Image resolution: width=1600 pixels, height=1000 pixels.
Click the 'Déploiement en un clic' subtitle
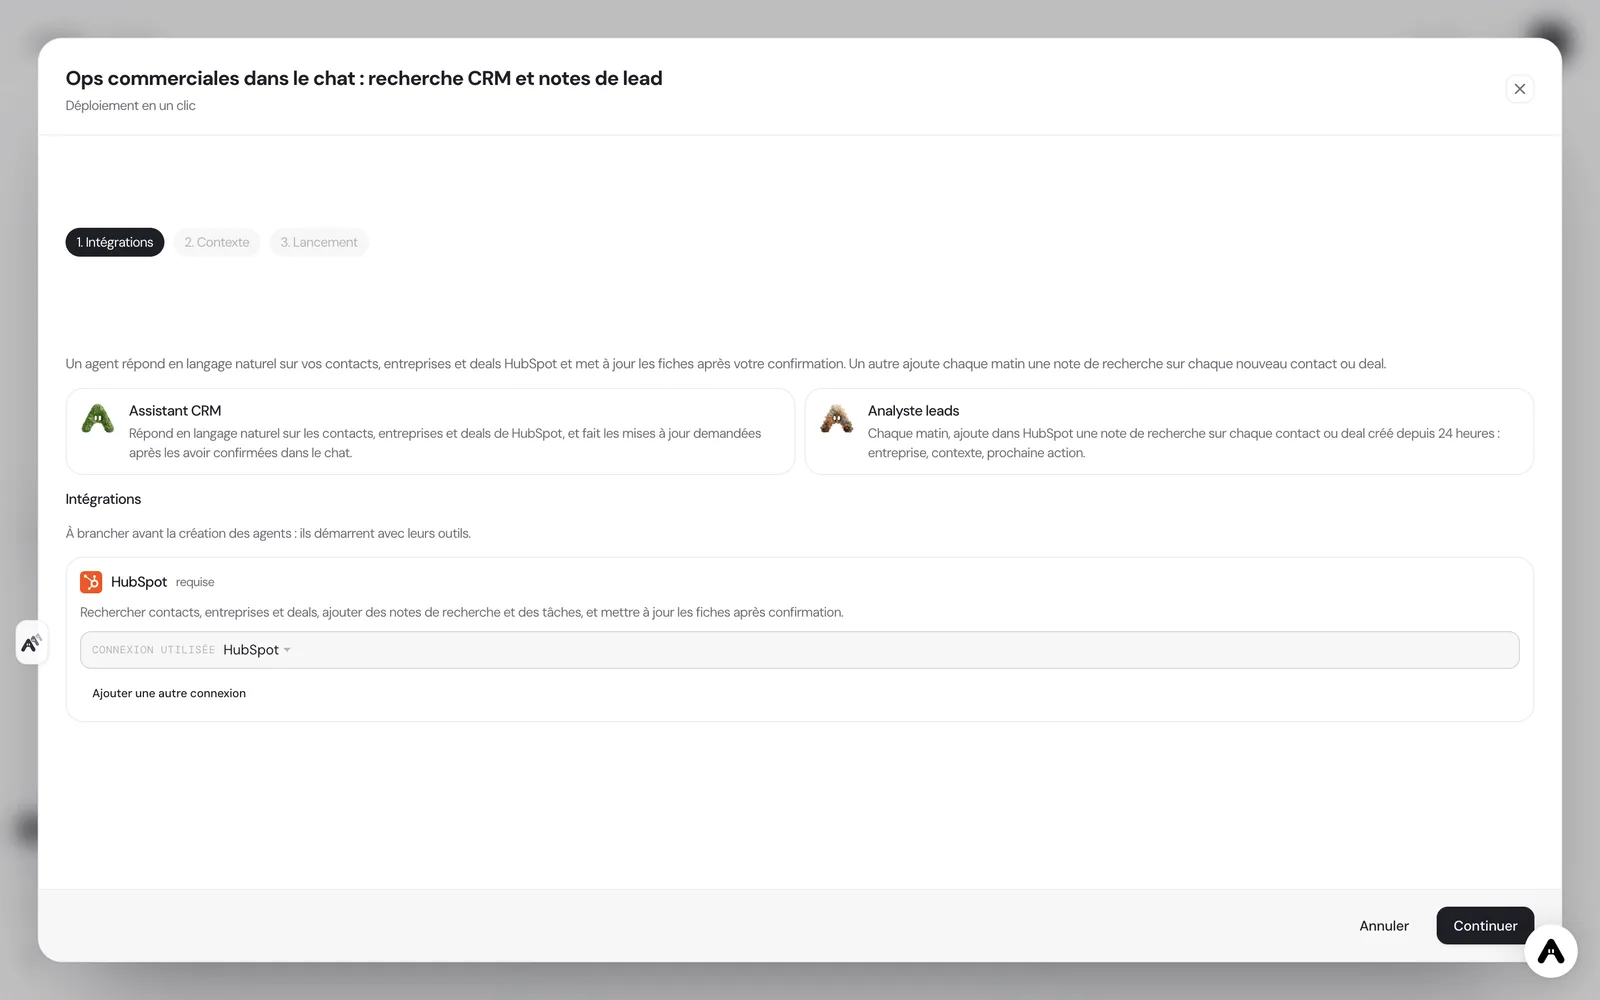pos(131,106)
